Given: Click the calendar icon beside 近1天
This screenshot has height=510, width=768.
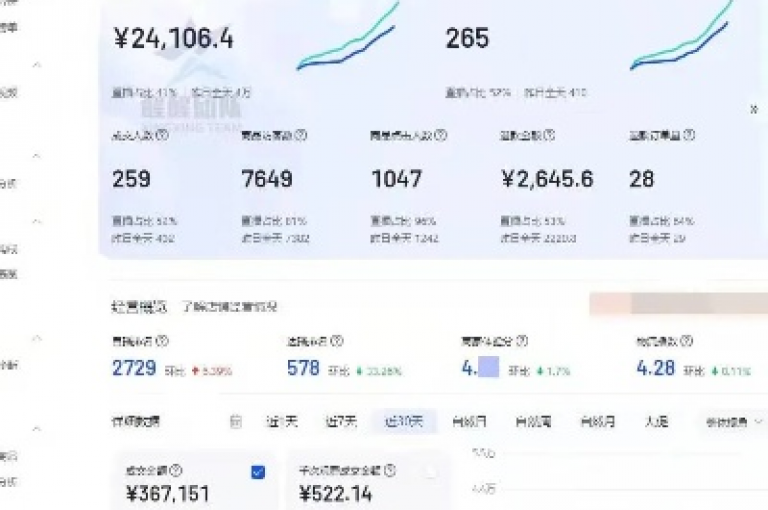Looking at the screenshot, I should click(x=236, y=421).
